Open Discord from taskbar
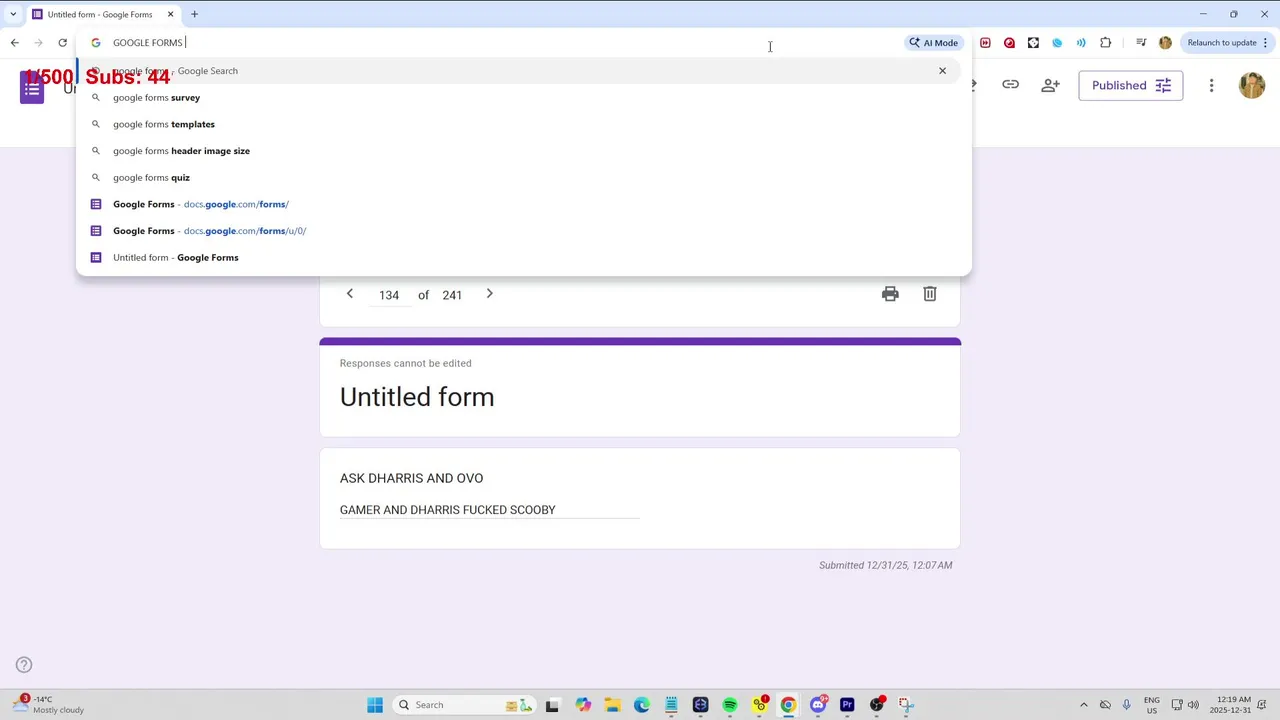 pyautogui.click(x=818, y=705)
